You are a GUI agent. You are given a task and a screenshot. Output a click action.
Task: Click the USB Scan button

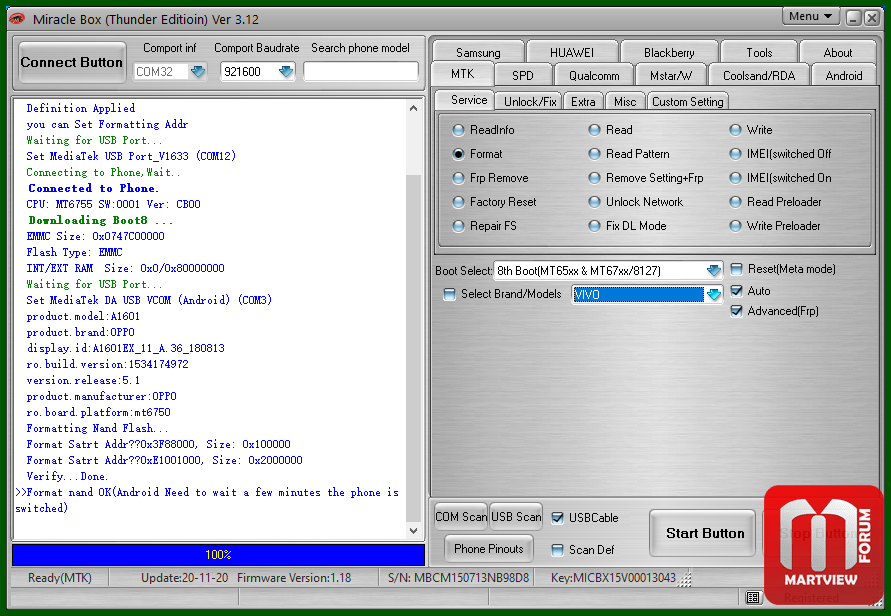pos(516,517)
